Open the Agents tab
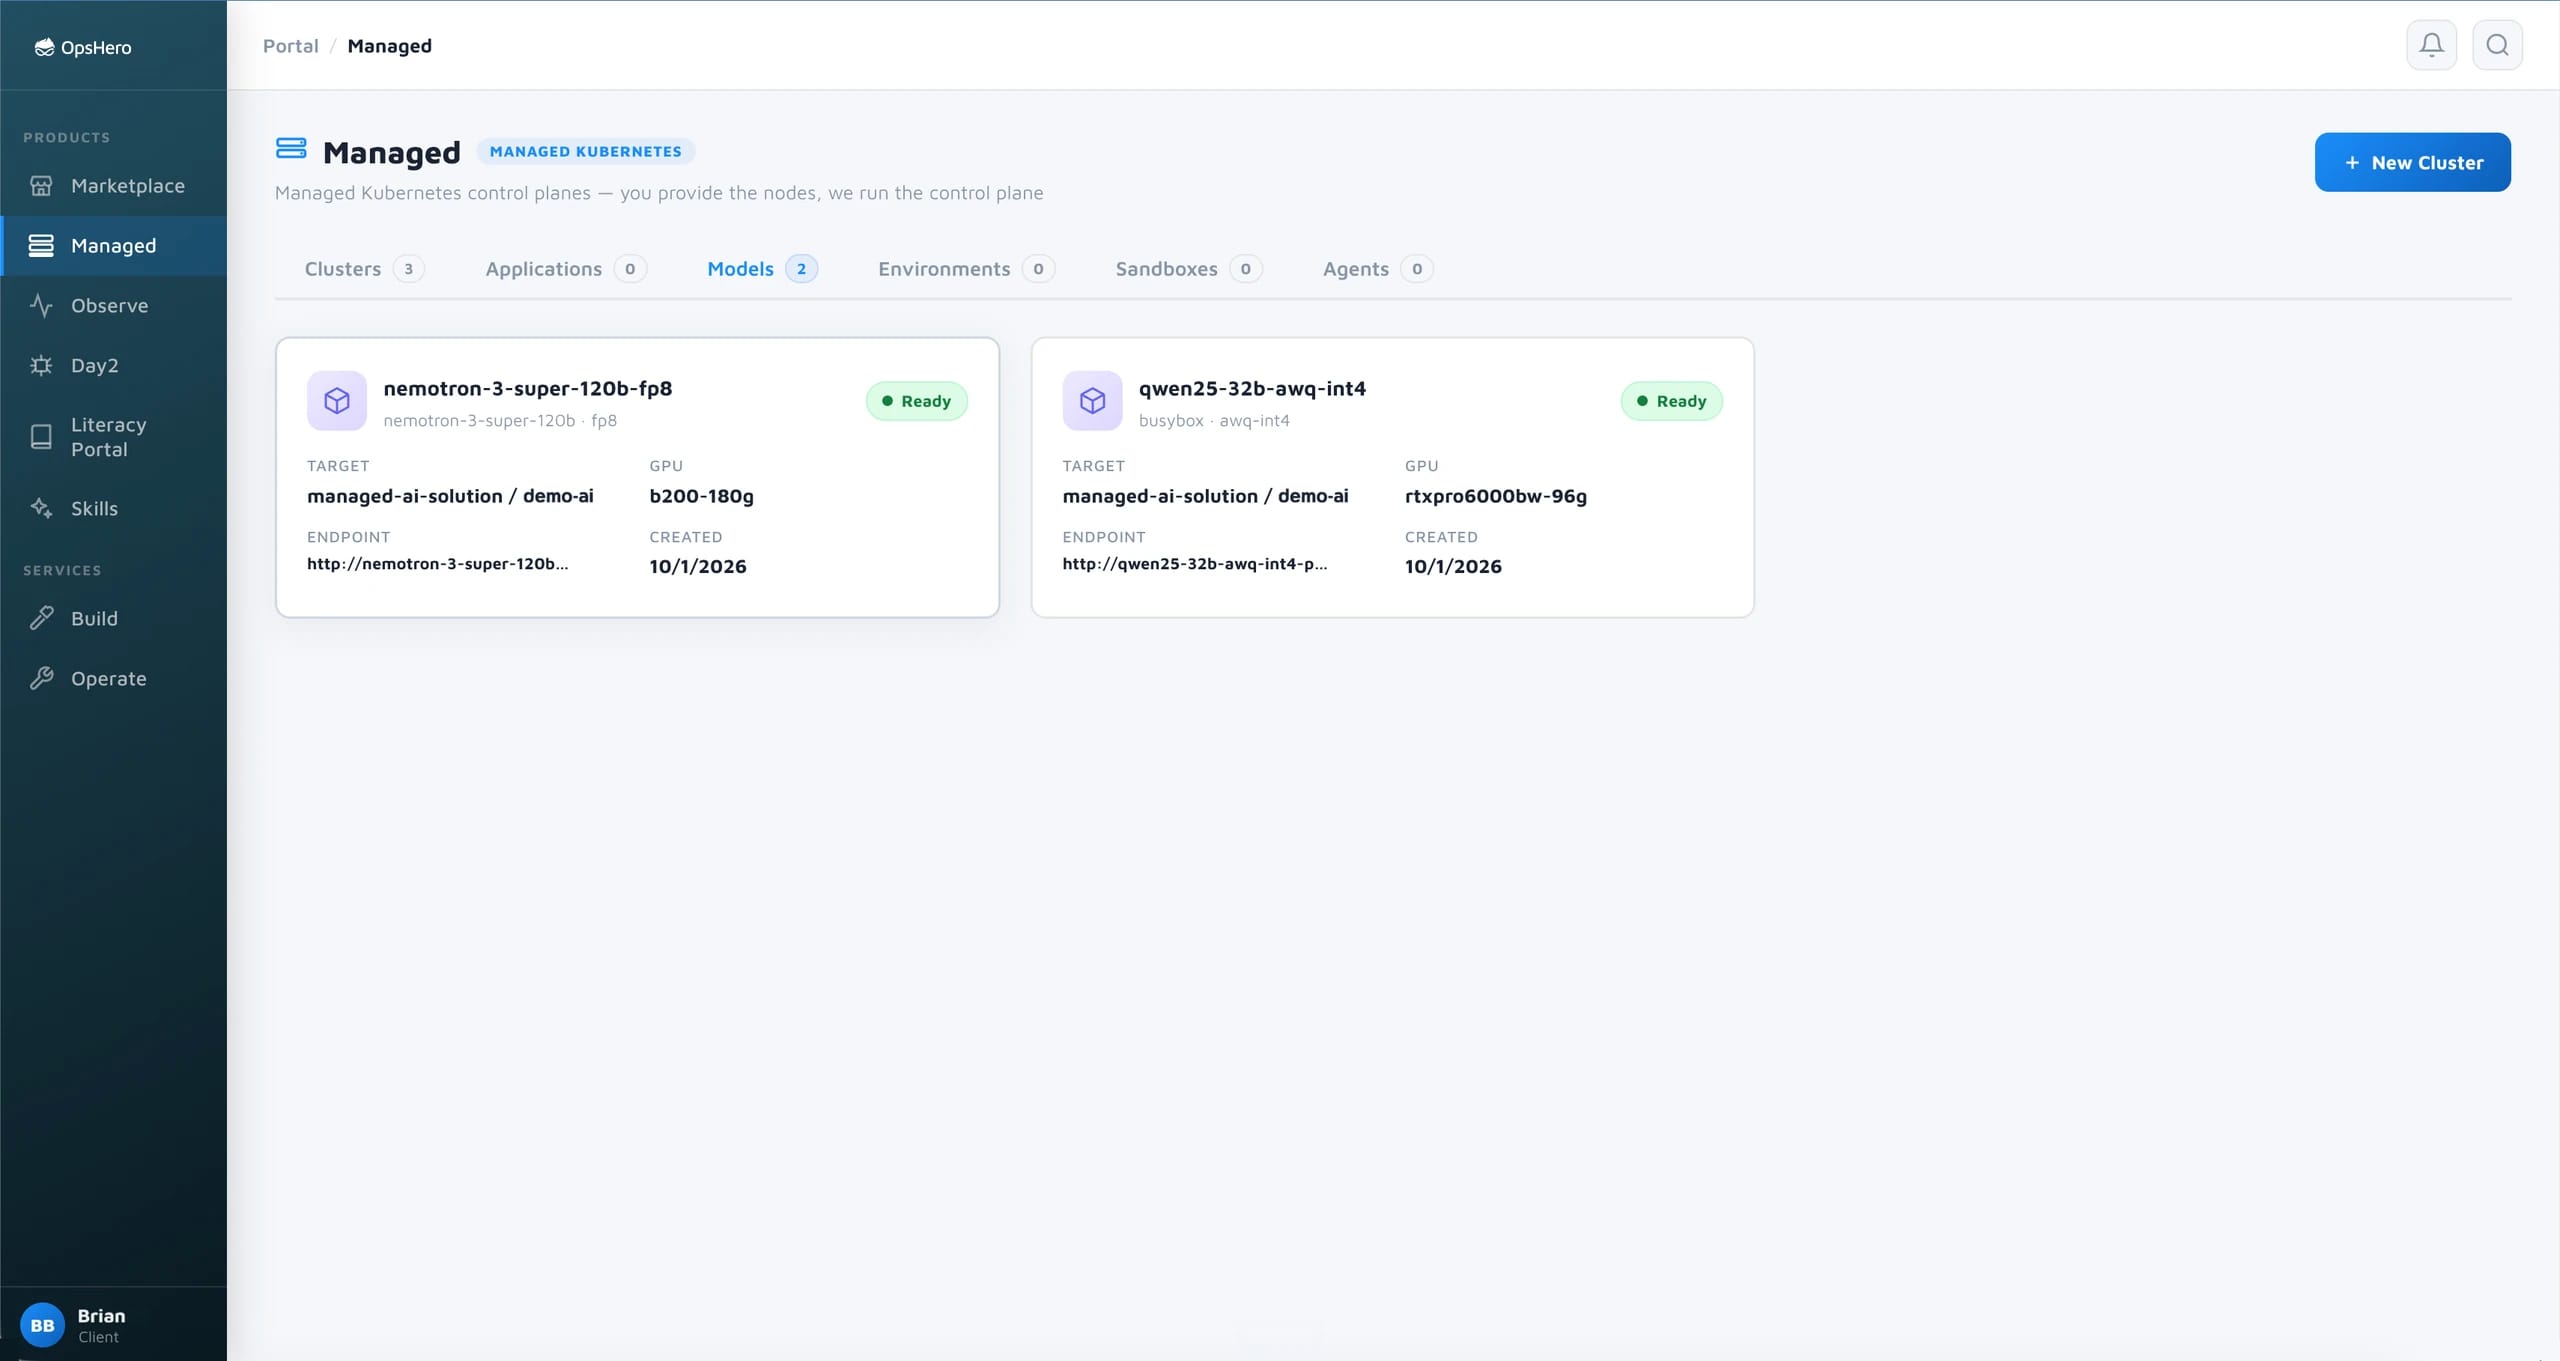Viewport: 2560px width, 1361px height. tap(1377, 269)
